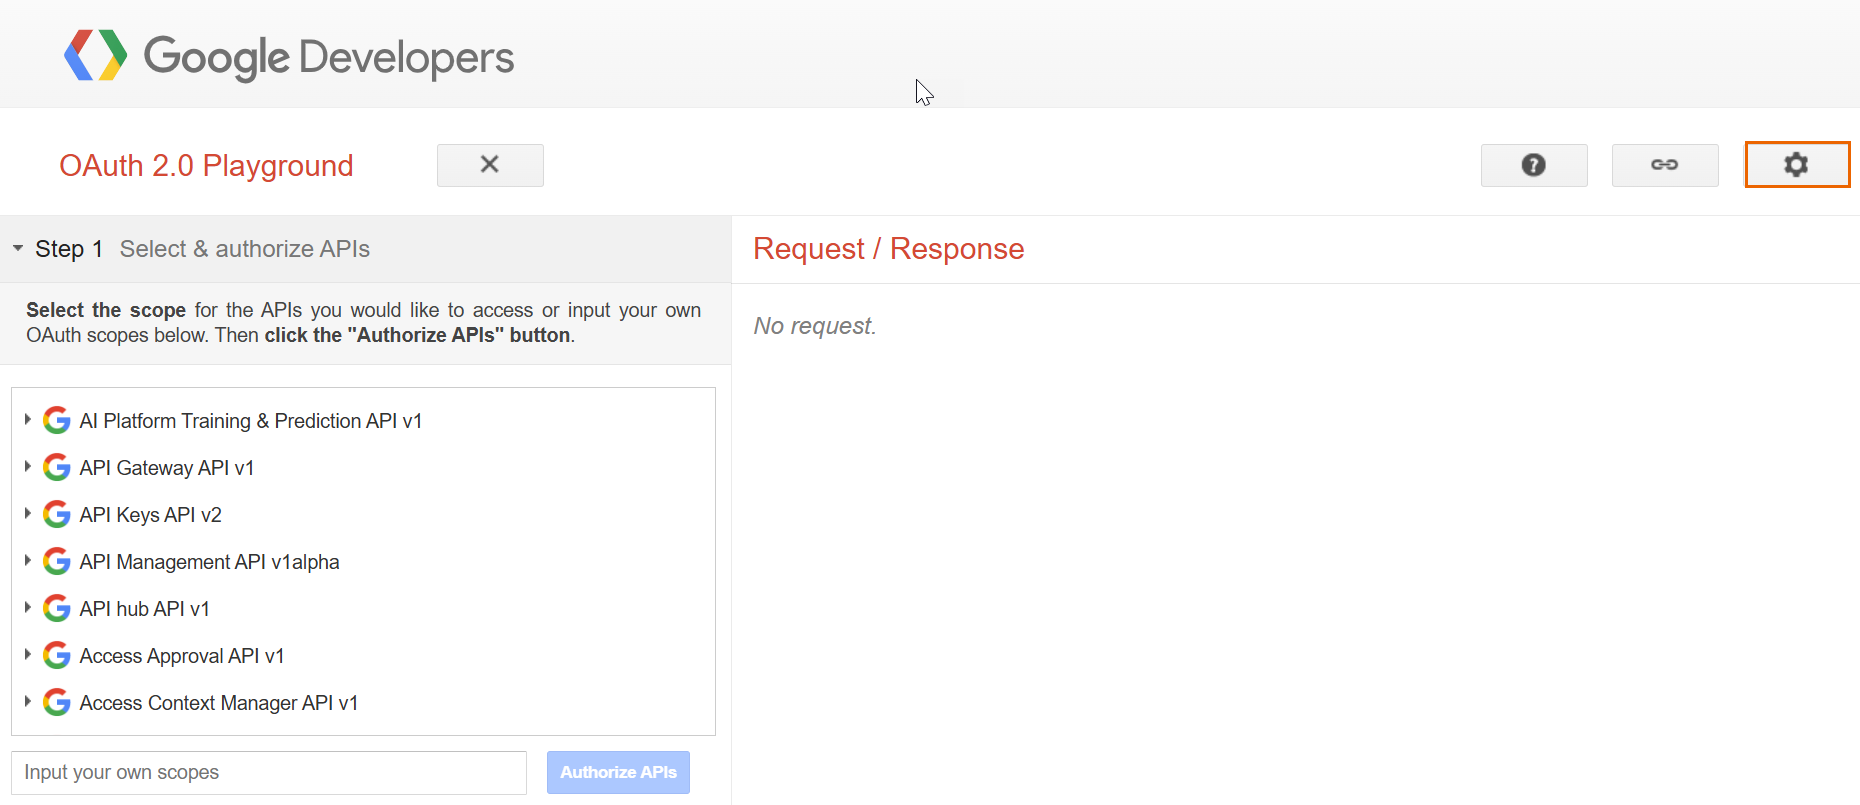Image resolution: width=1860 pixels, height=805 pixels.
Task: Click the X close button beside title
Action: pyautogui.click(x=490, y=165)
